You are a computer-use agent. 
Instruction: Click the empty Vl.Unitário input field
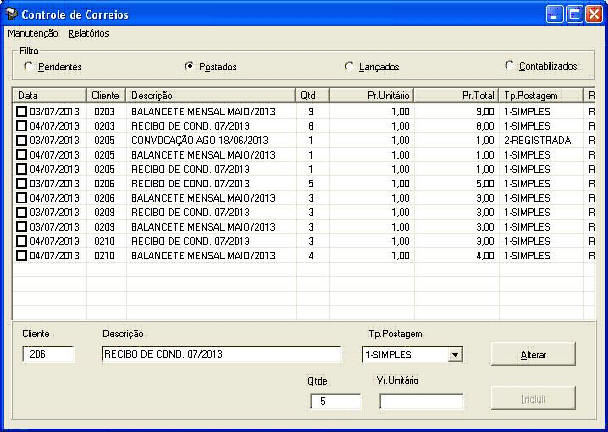tap(421, 401)
